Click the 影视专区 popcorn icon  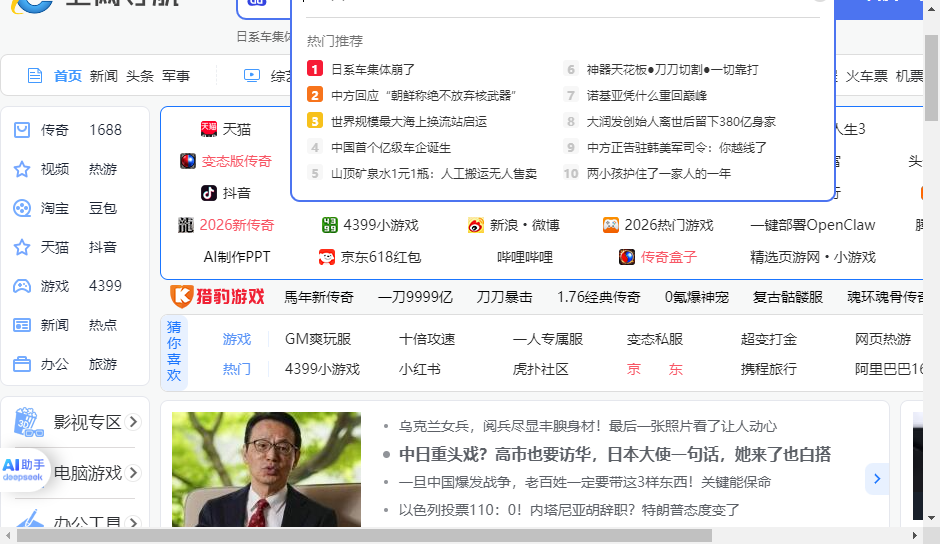point(28,422)
